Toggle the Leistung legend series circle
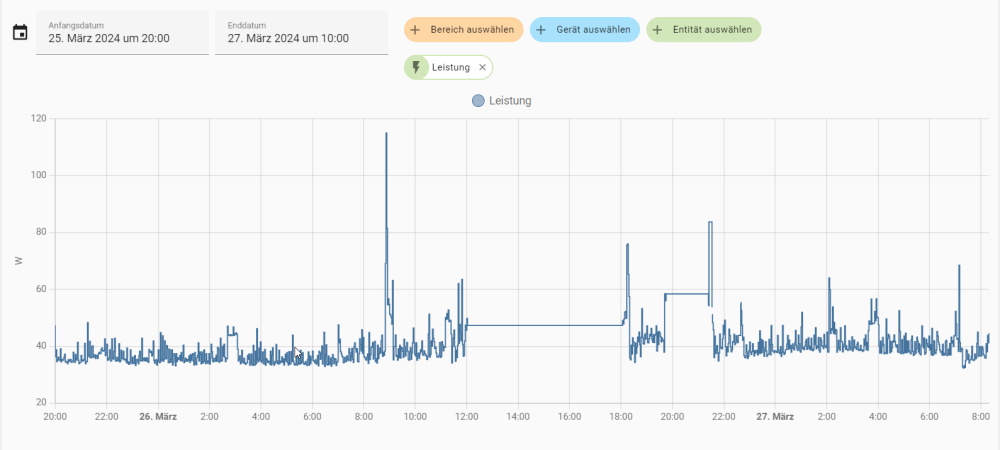Viewport: 1000px width, 450px height. (478, 101)
